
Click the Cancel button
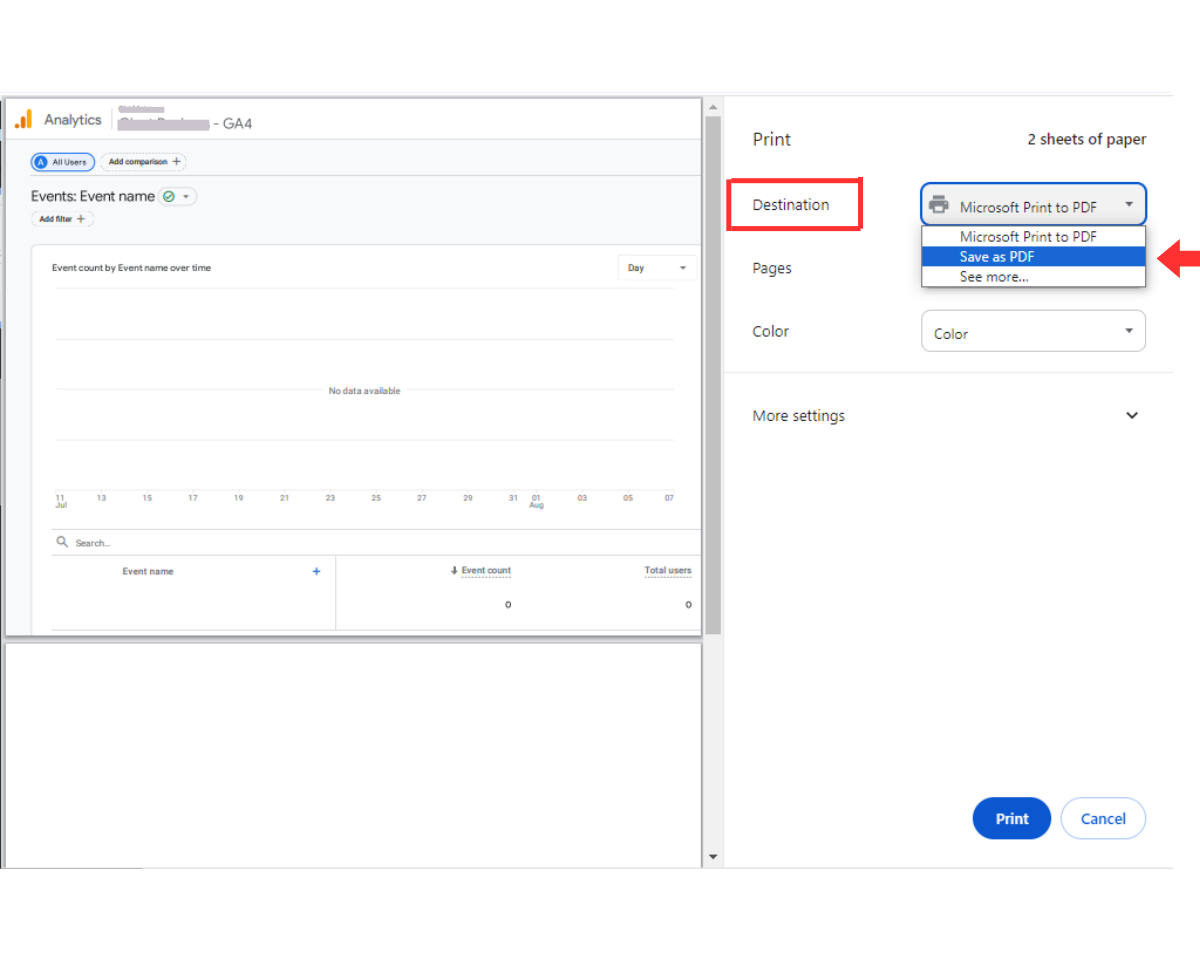(x=1103, y=818)
